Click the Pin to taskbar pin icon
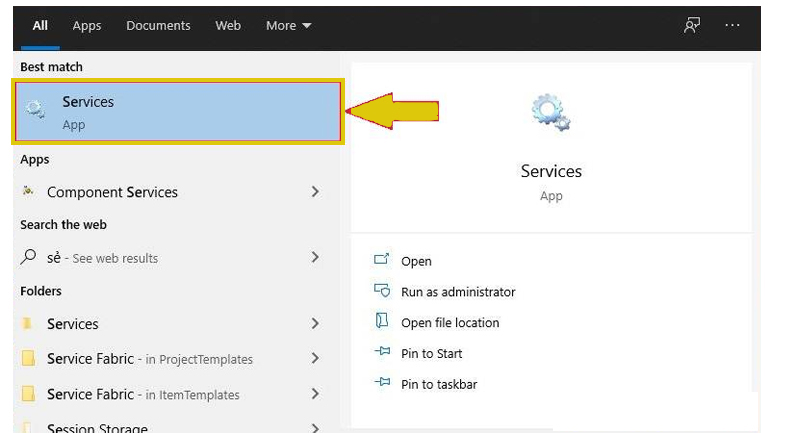Screen dimensions: 800x433 click(x=382, y=382)
